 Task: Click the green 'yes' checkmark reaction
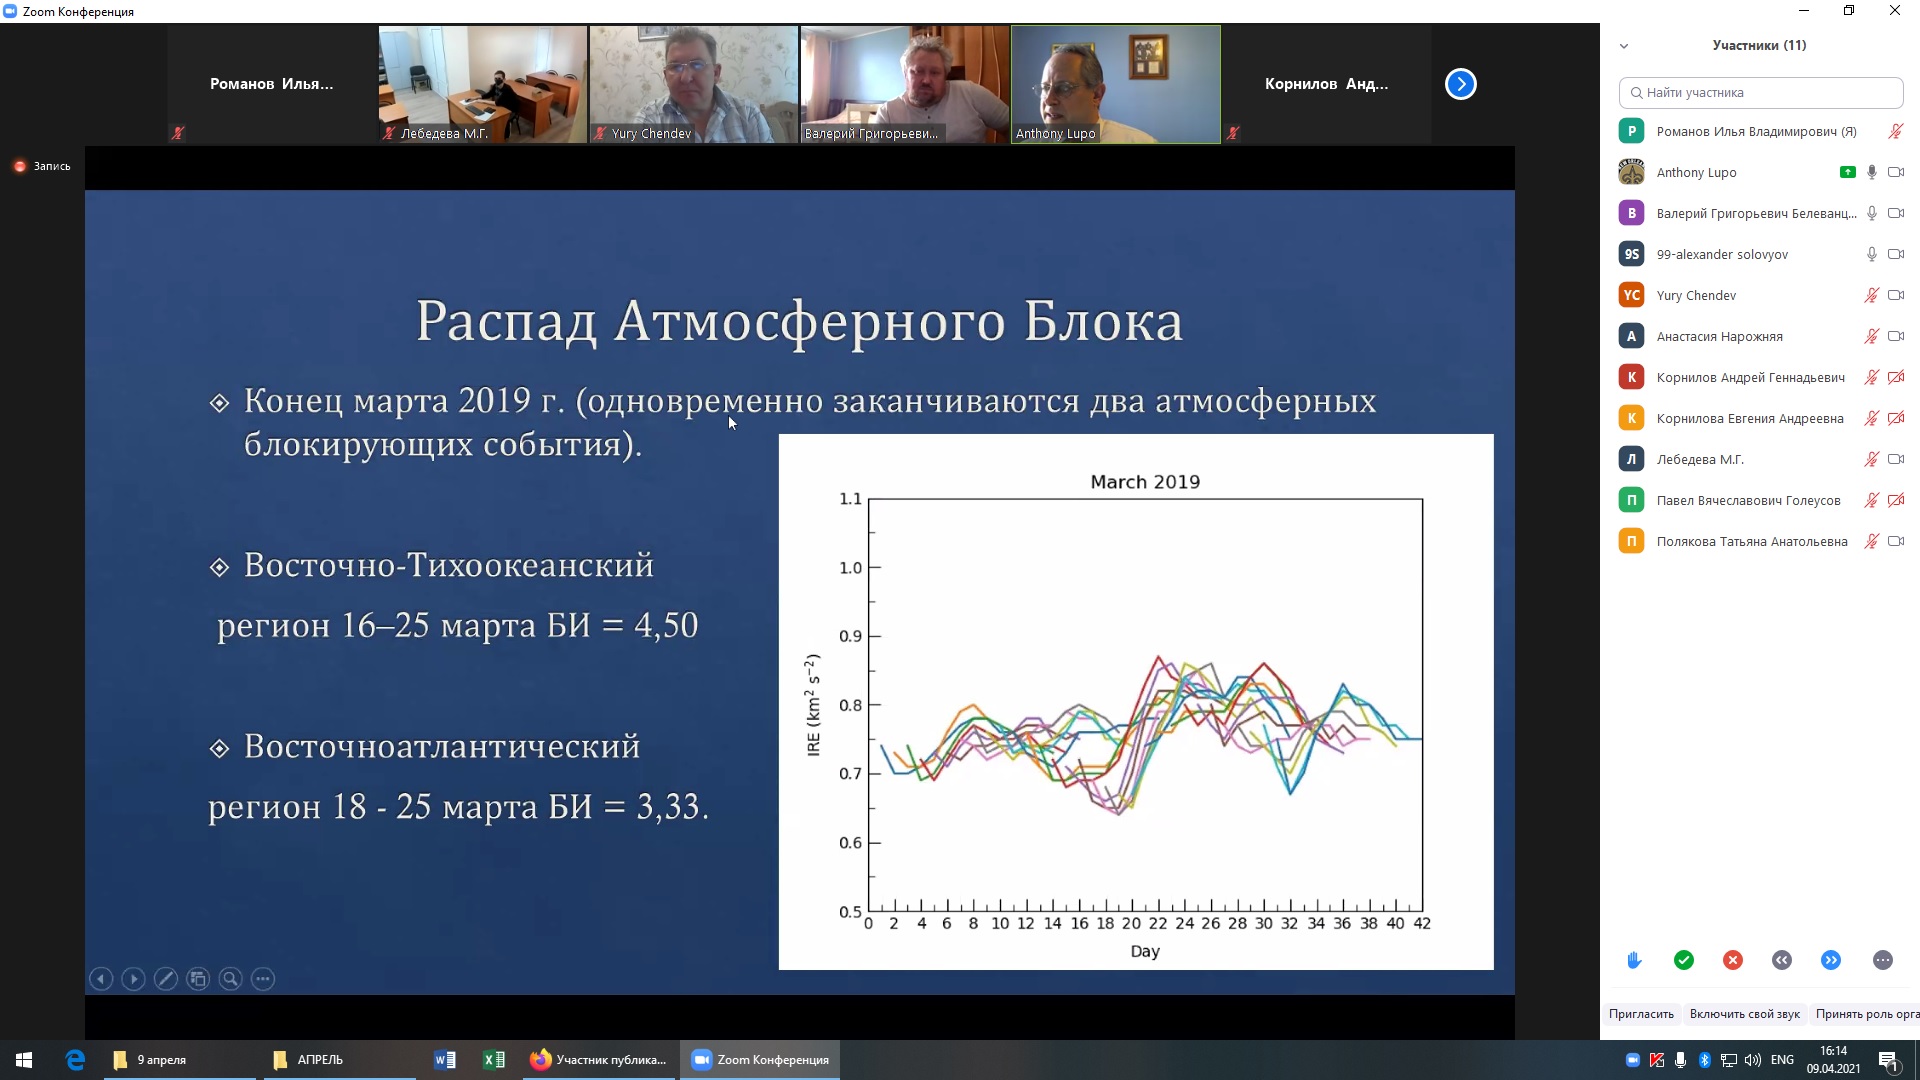[1684, 960]
